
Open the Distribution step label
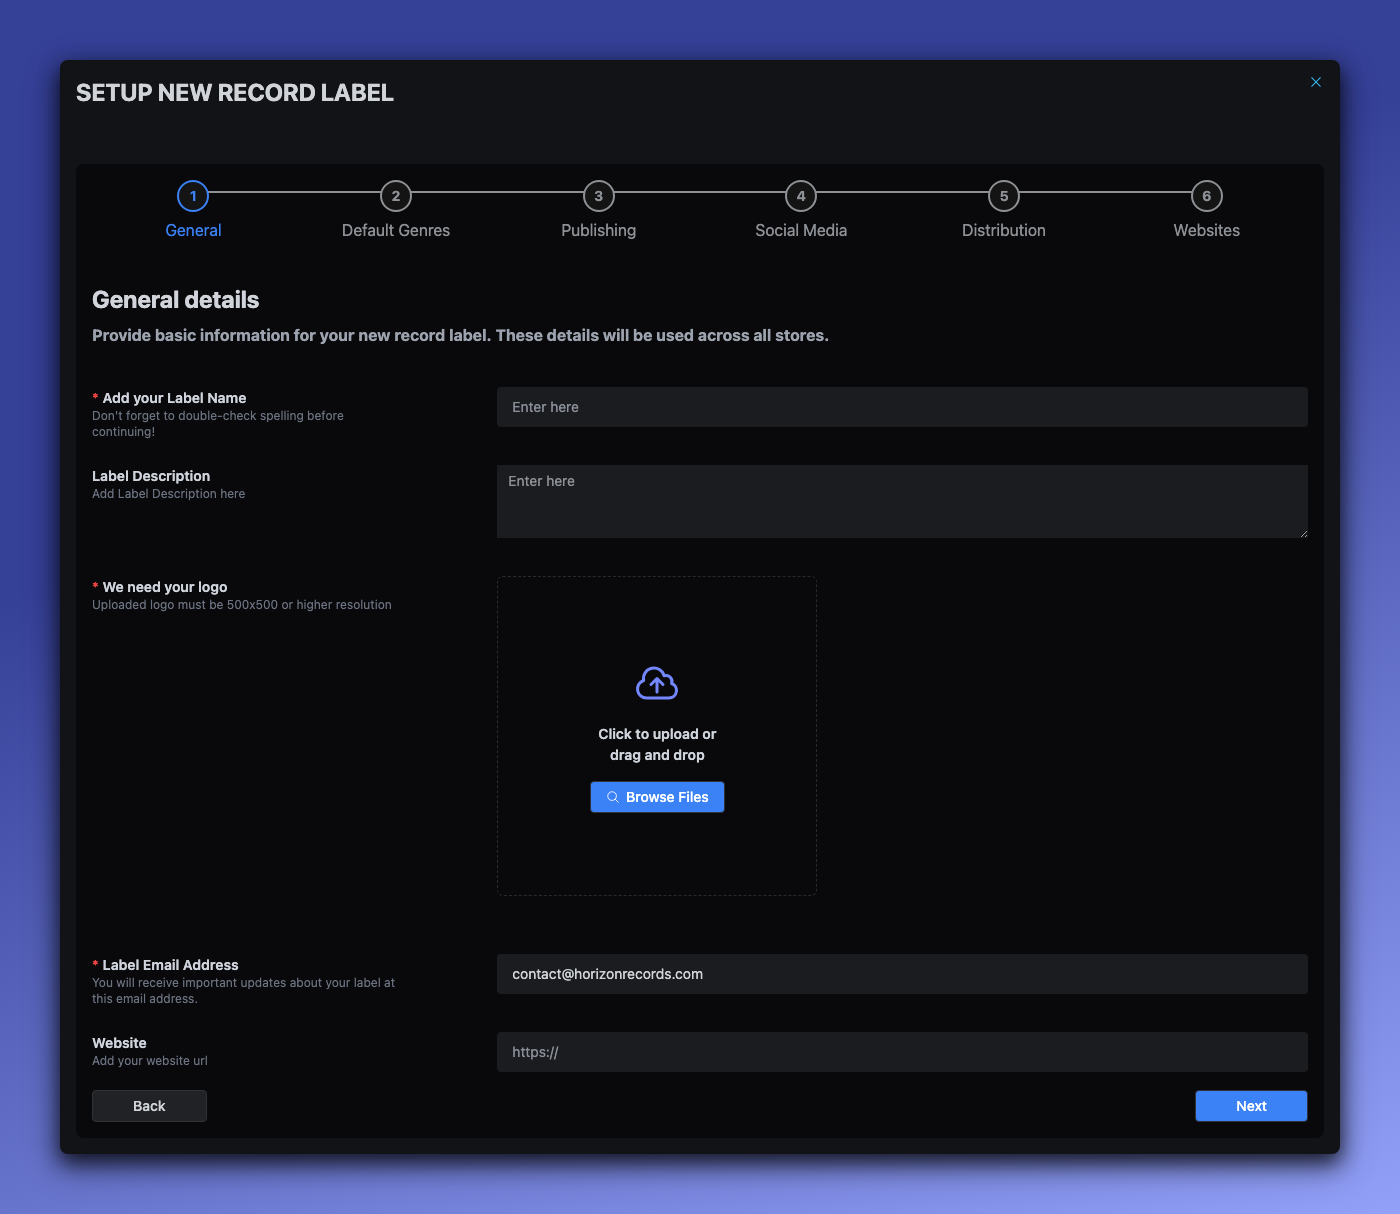[x=1004, y=230]
